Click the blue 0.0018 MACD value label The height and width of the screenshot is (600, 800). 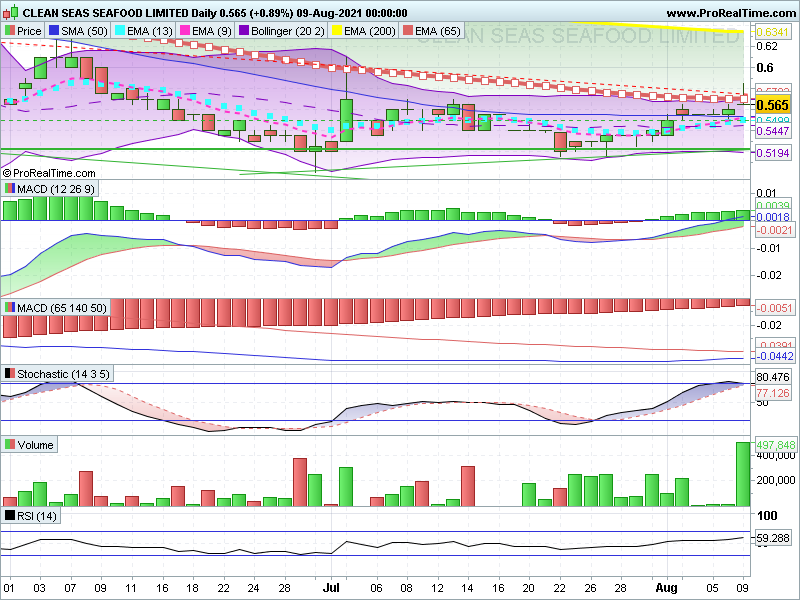[772, 217]
